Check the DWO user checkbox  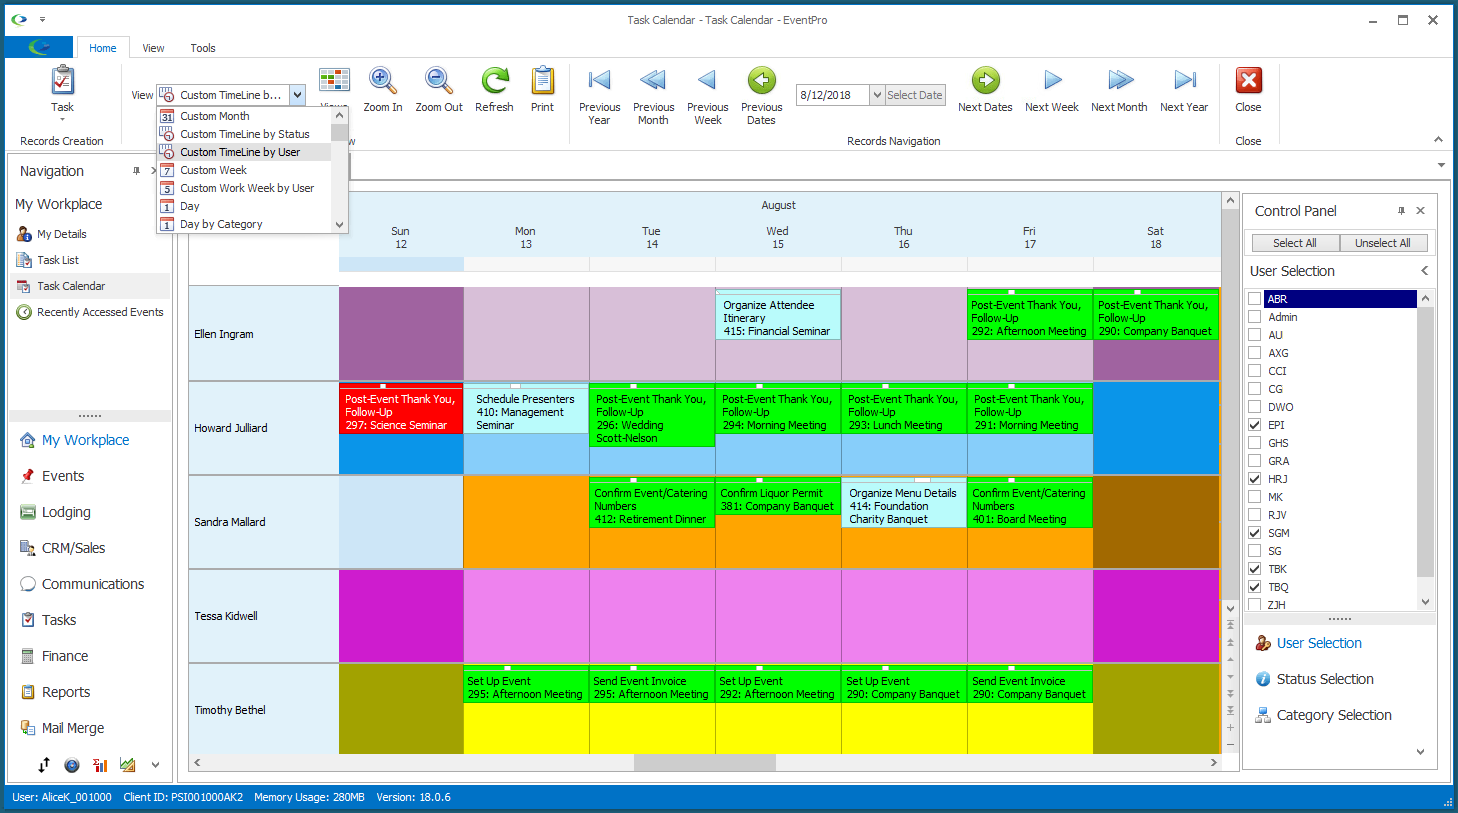[x=1254, y=407]
